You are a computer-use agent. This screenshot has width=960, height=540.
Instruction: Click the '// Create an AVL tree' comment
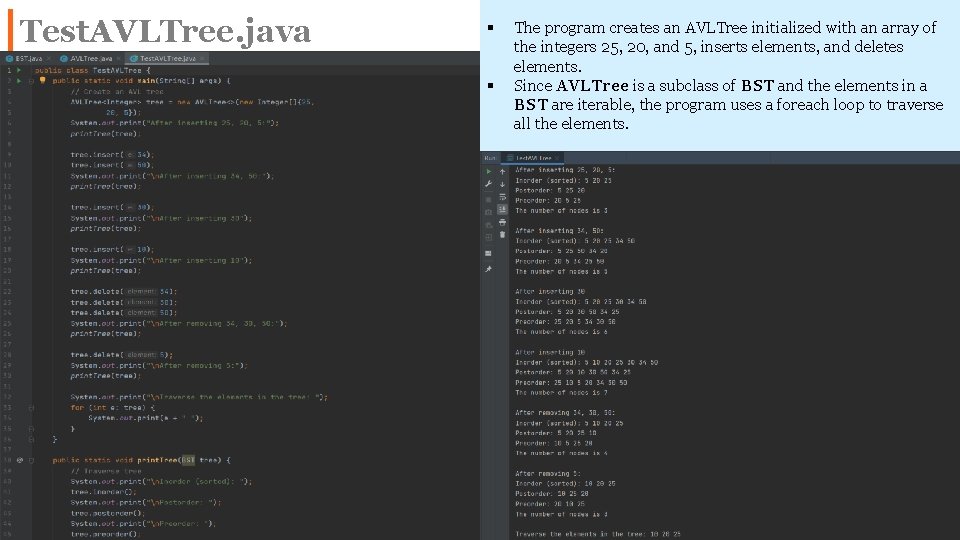(117, 92)
